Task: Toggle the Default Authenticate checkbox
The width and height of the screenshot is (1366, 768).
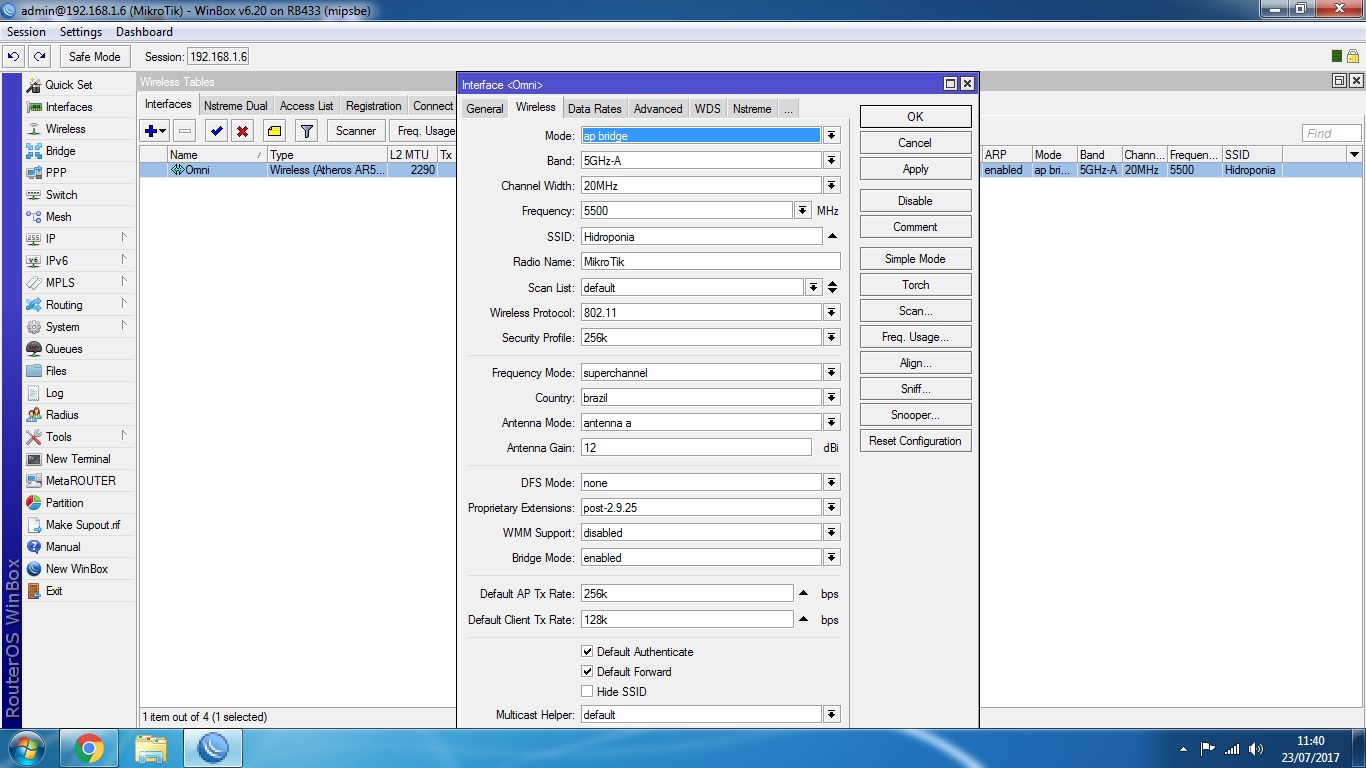Action: click(x=587, y=652)
